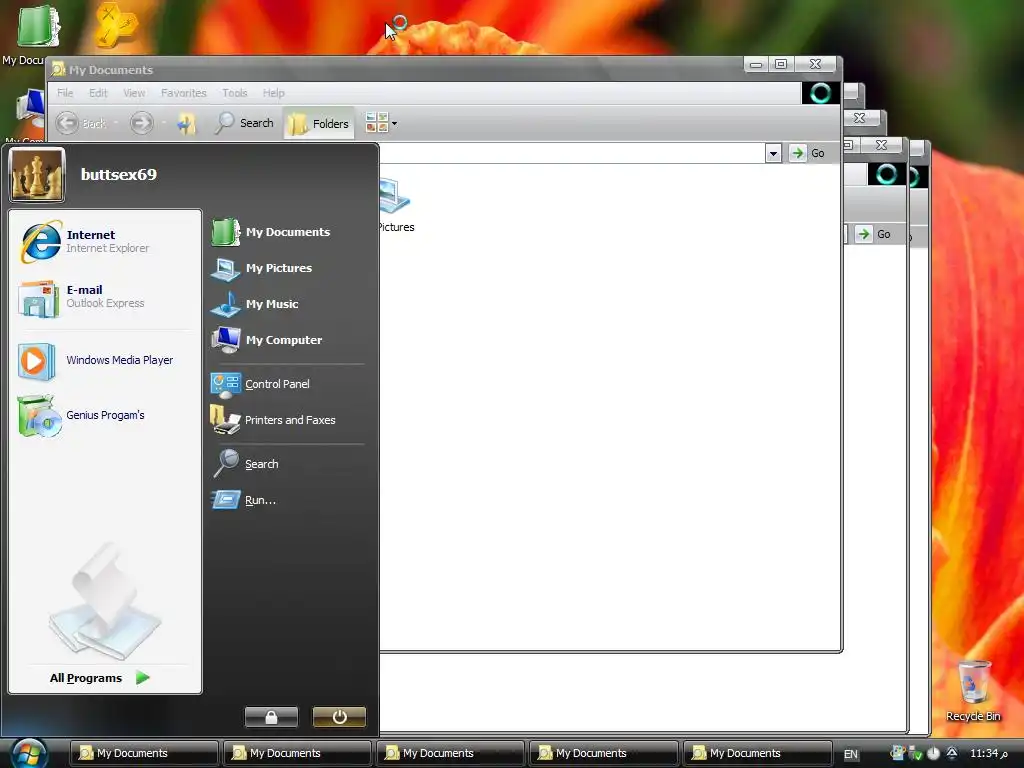The width and height of the screenshot is (1024, 768).
Task: Open the Back history dropdown arrow
Action: 116,123
